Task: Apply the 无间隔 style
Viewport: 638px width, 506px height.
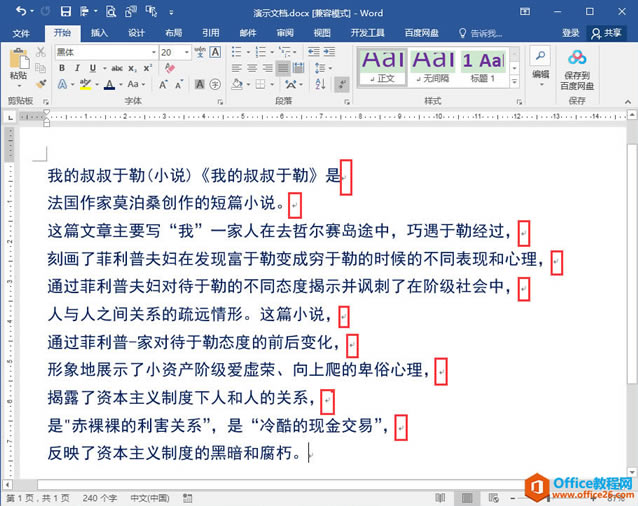Action: pyautogui.click(x=433, y=68)
